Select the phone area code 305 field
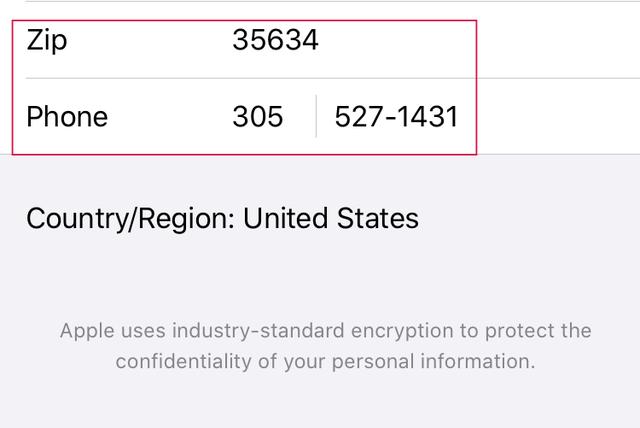The image size is (640, 428). (258, 117)
